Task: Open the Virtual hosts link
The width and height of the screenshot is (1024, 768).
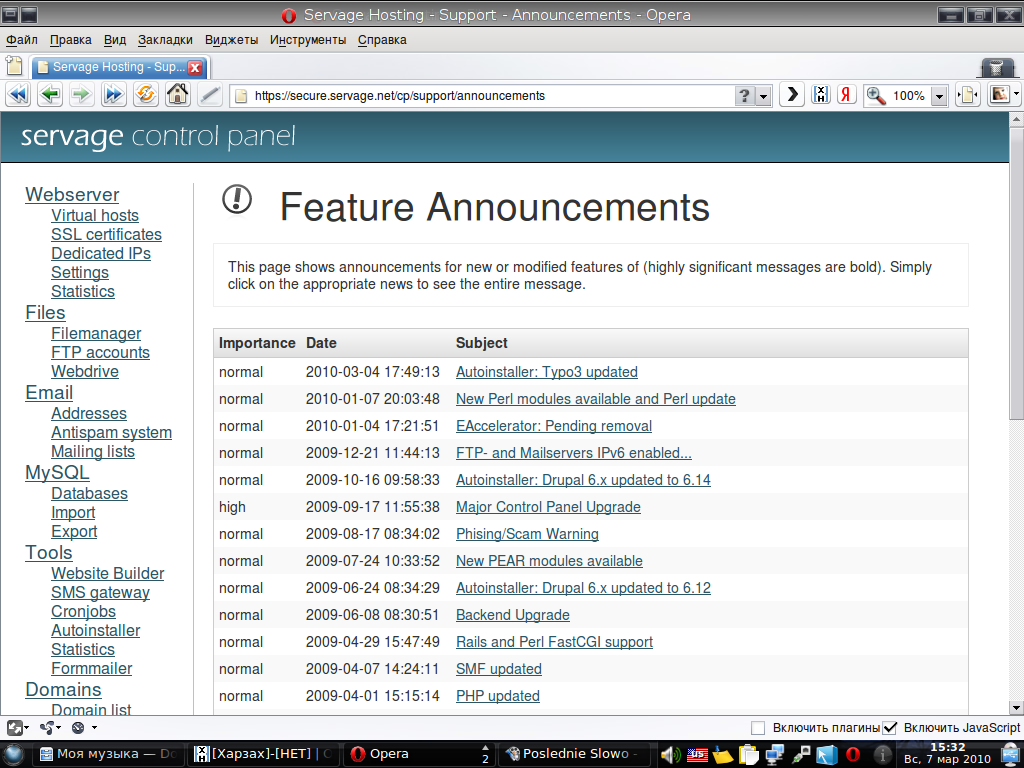Action: pyautogui.click(x=95, y=216)
